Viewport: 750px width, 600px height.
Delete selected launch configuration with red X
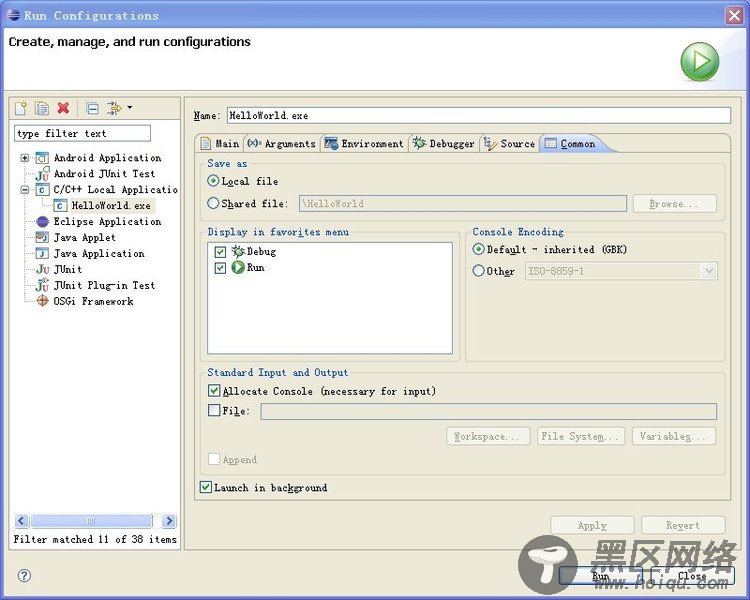click(63, 108)
